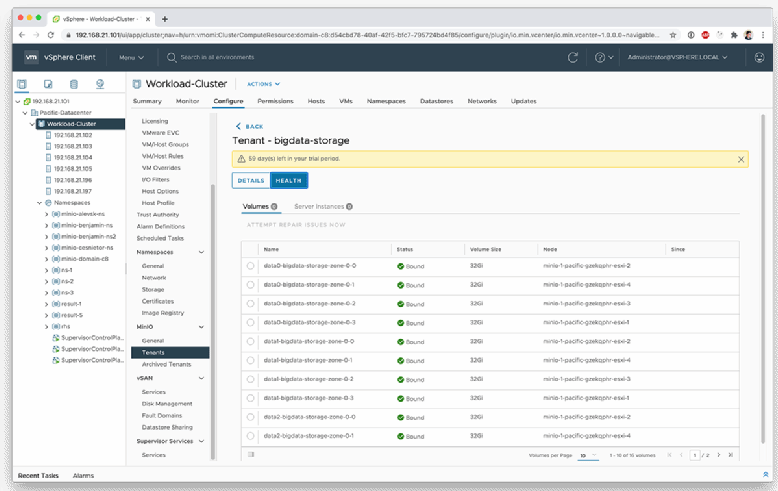Open the Networks tab

482,101
